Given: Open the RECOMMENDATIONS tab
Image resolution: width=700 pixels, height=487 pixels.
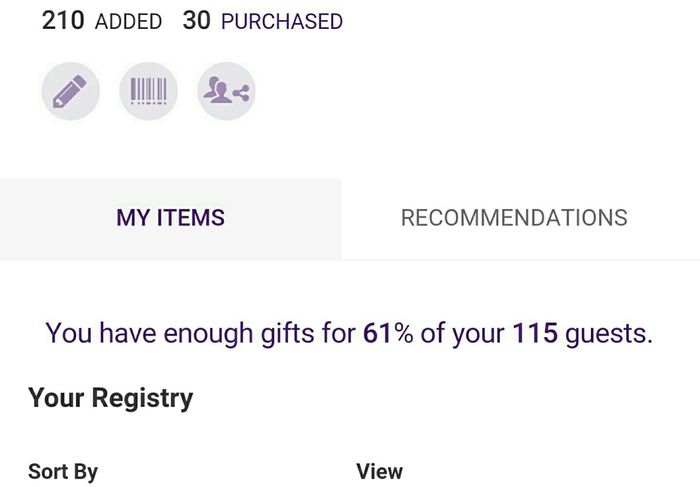Looking at the screenshot, I should [x=514, y=218].
